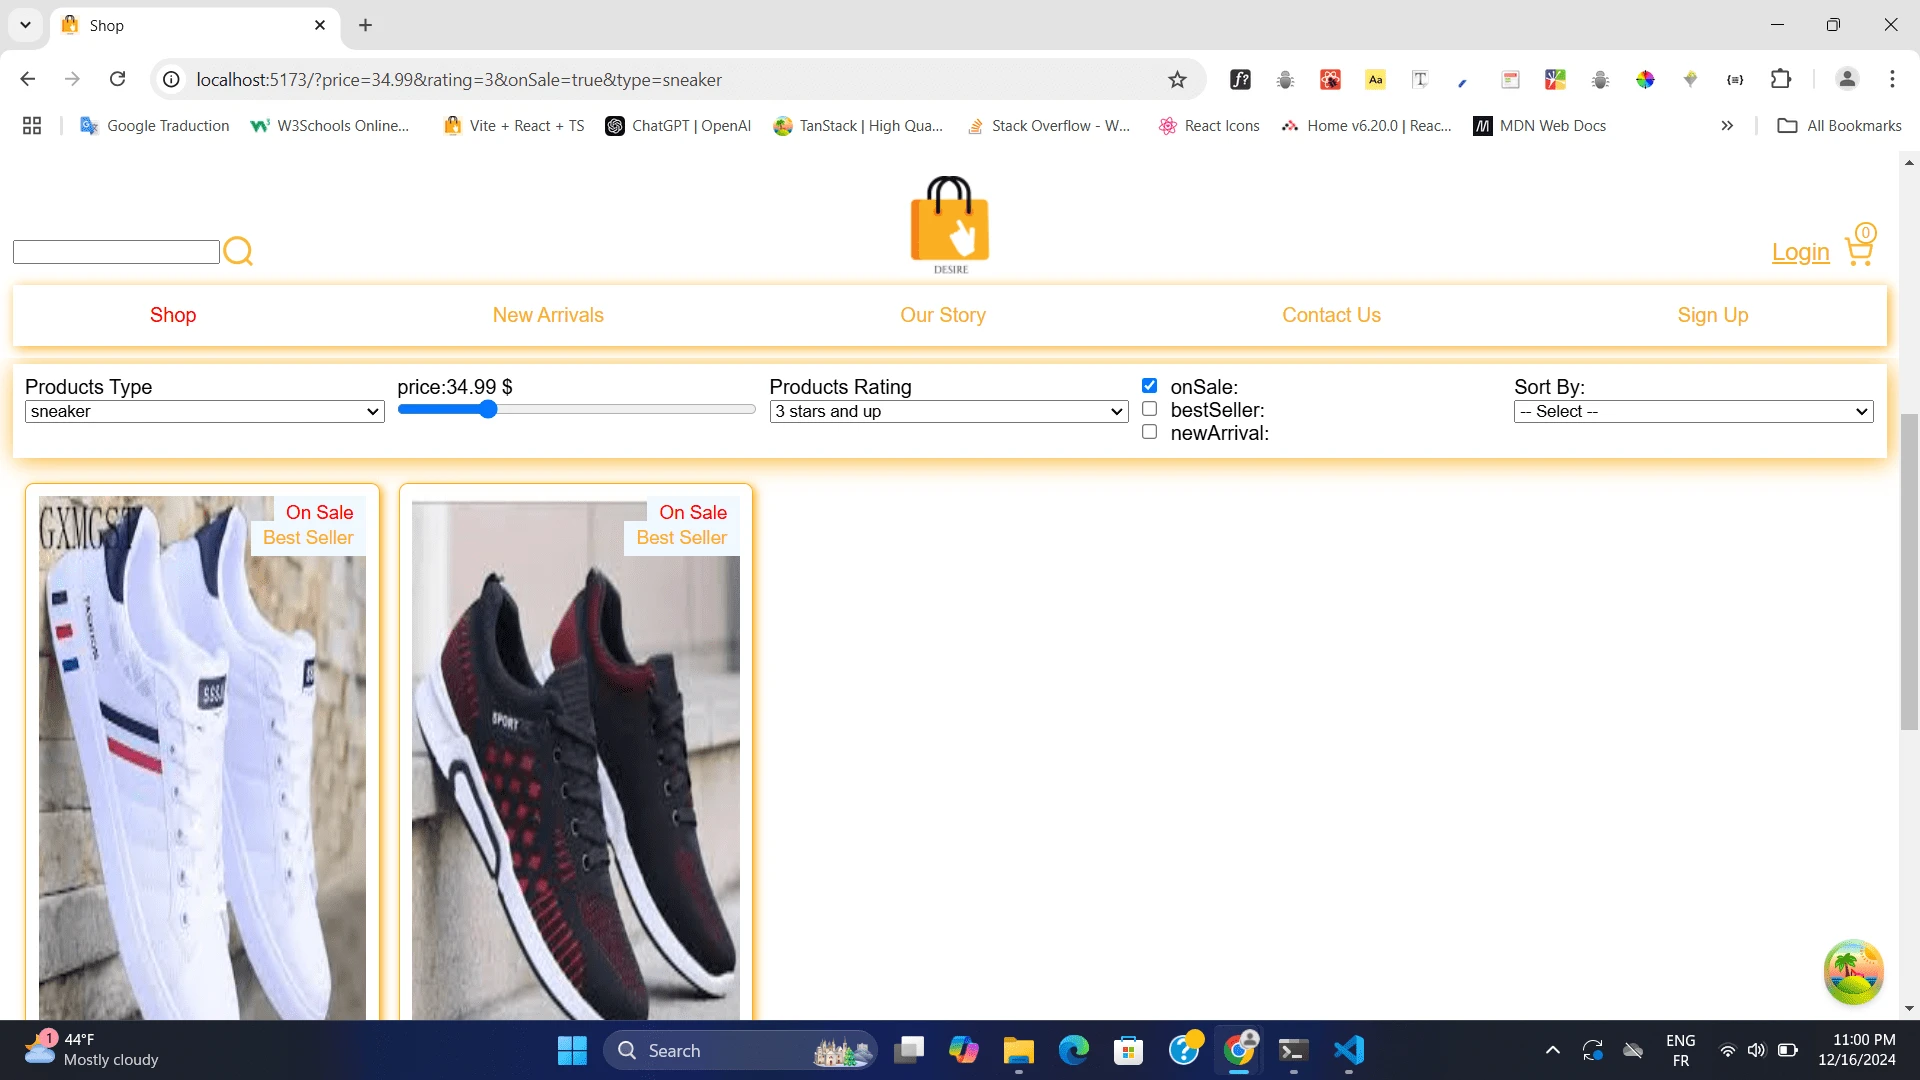
Task: Click the orange search magnifier icon
Action: [238, 251]
